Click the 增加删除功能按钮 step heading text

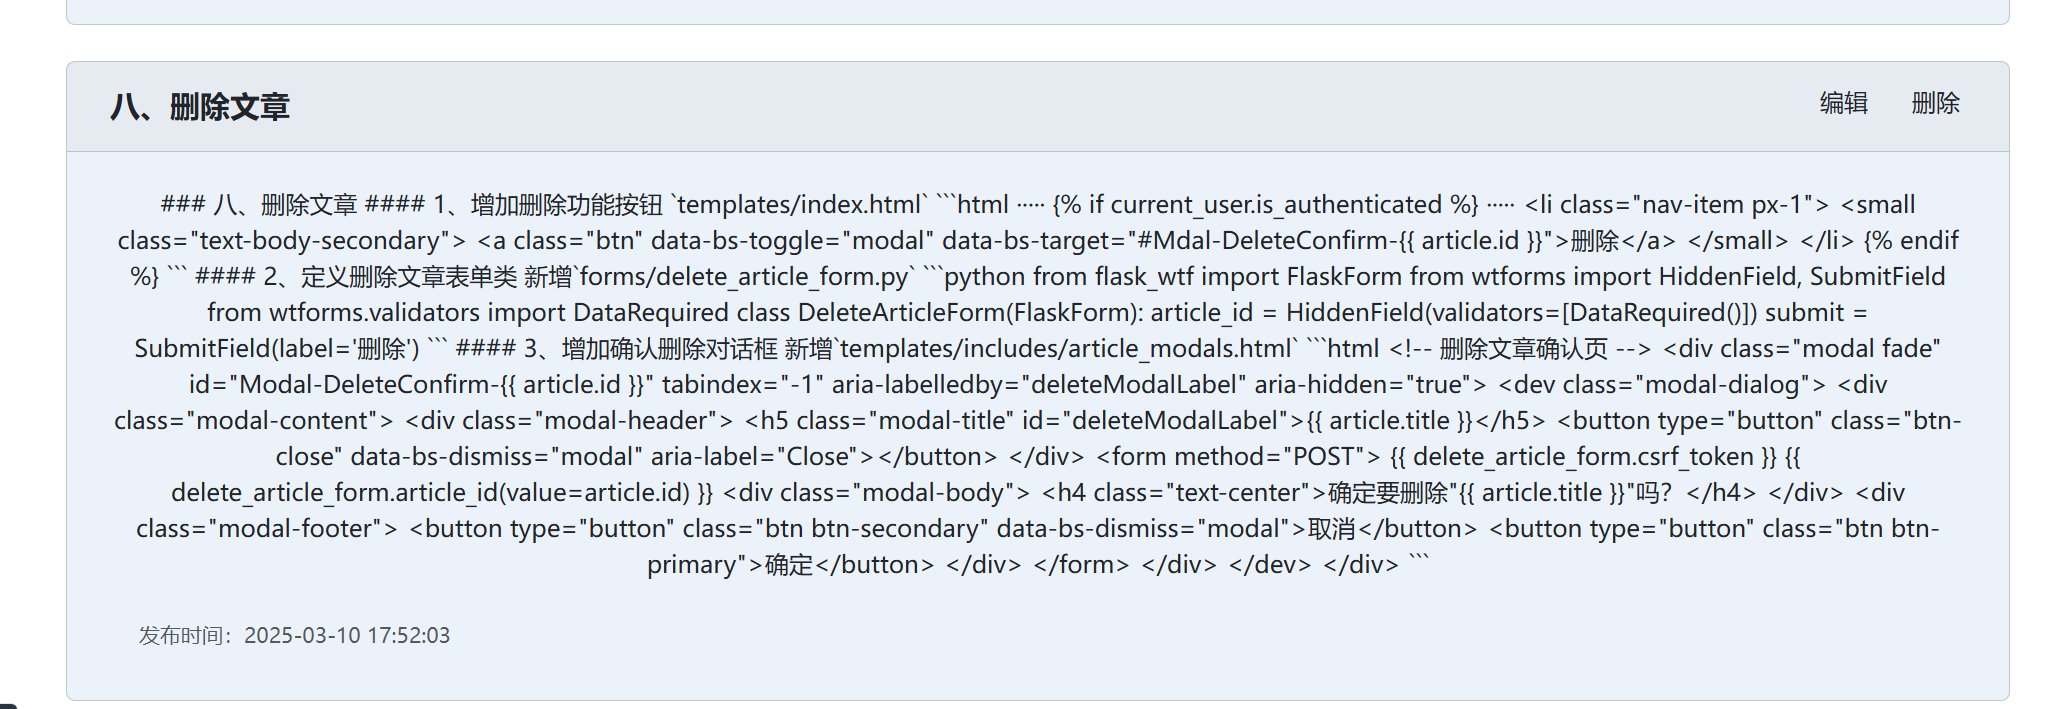click(566, 205)
